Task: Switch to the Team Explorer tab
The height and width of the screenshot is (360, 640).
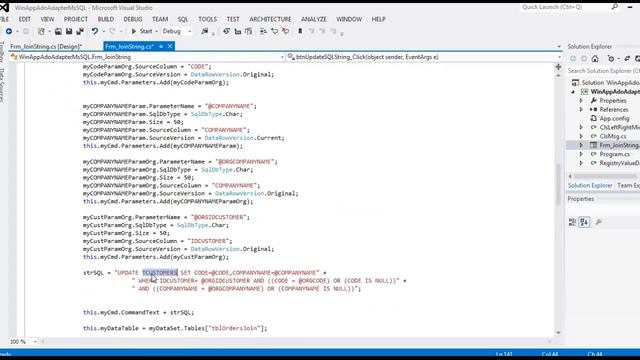Action: tap(628, 186)
